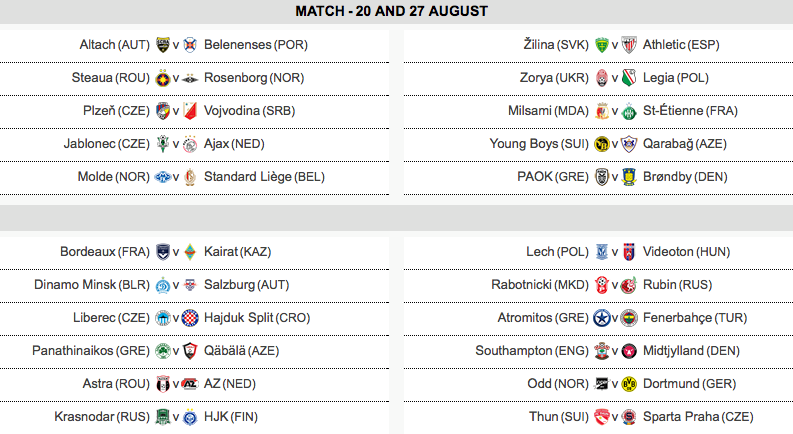Click the Athletic Bilbao striped crest
Viewport: 793px width, 434px height.
pyautogui.click(x=629, y=45)
